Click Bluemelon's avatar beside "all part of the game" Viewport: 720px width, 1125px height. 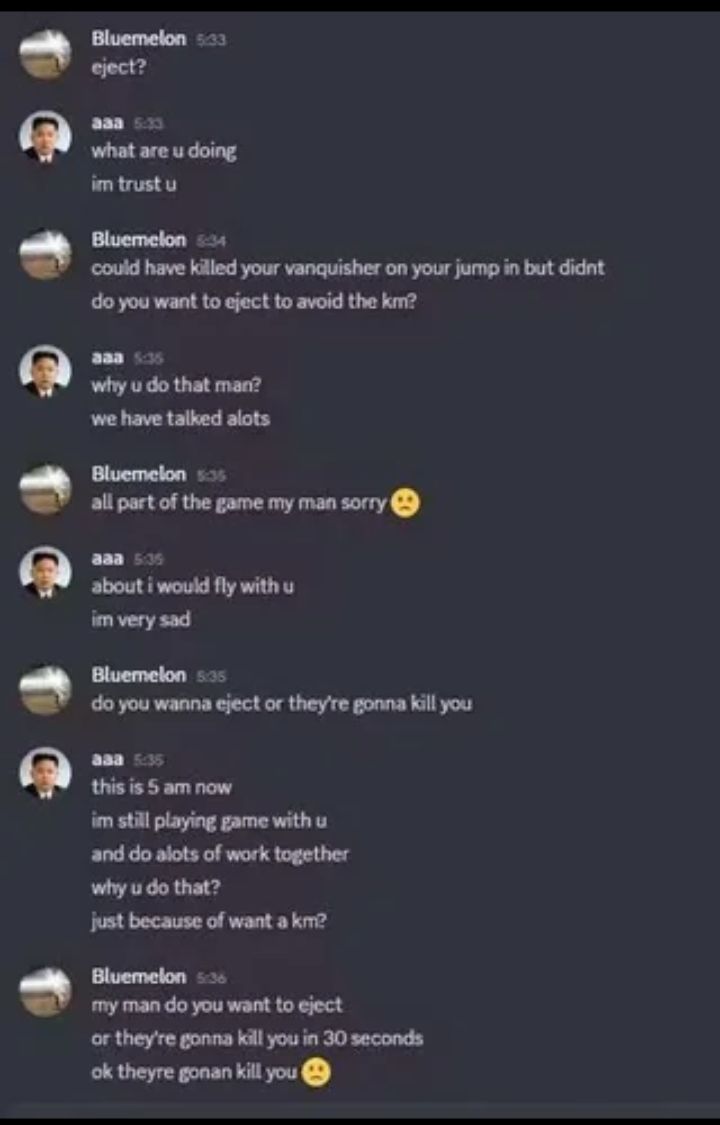45,489
